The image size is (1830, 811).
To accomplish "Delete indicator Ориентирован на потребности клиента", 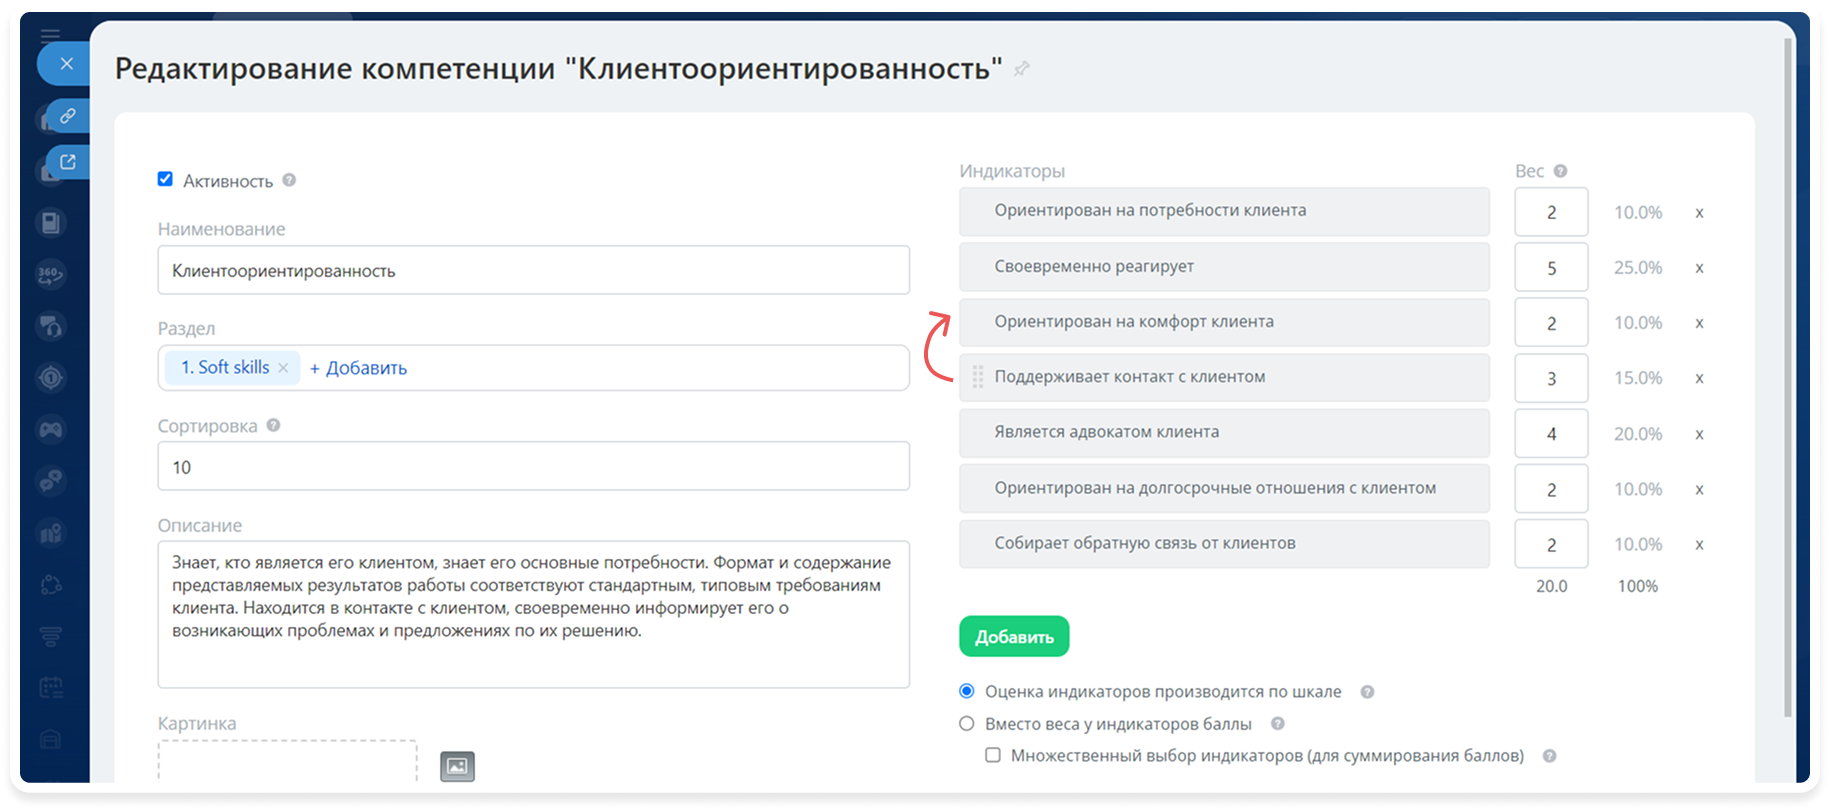I will pos(1699,213).
